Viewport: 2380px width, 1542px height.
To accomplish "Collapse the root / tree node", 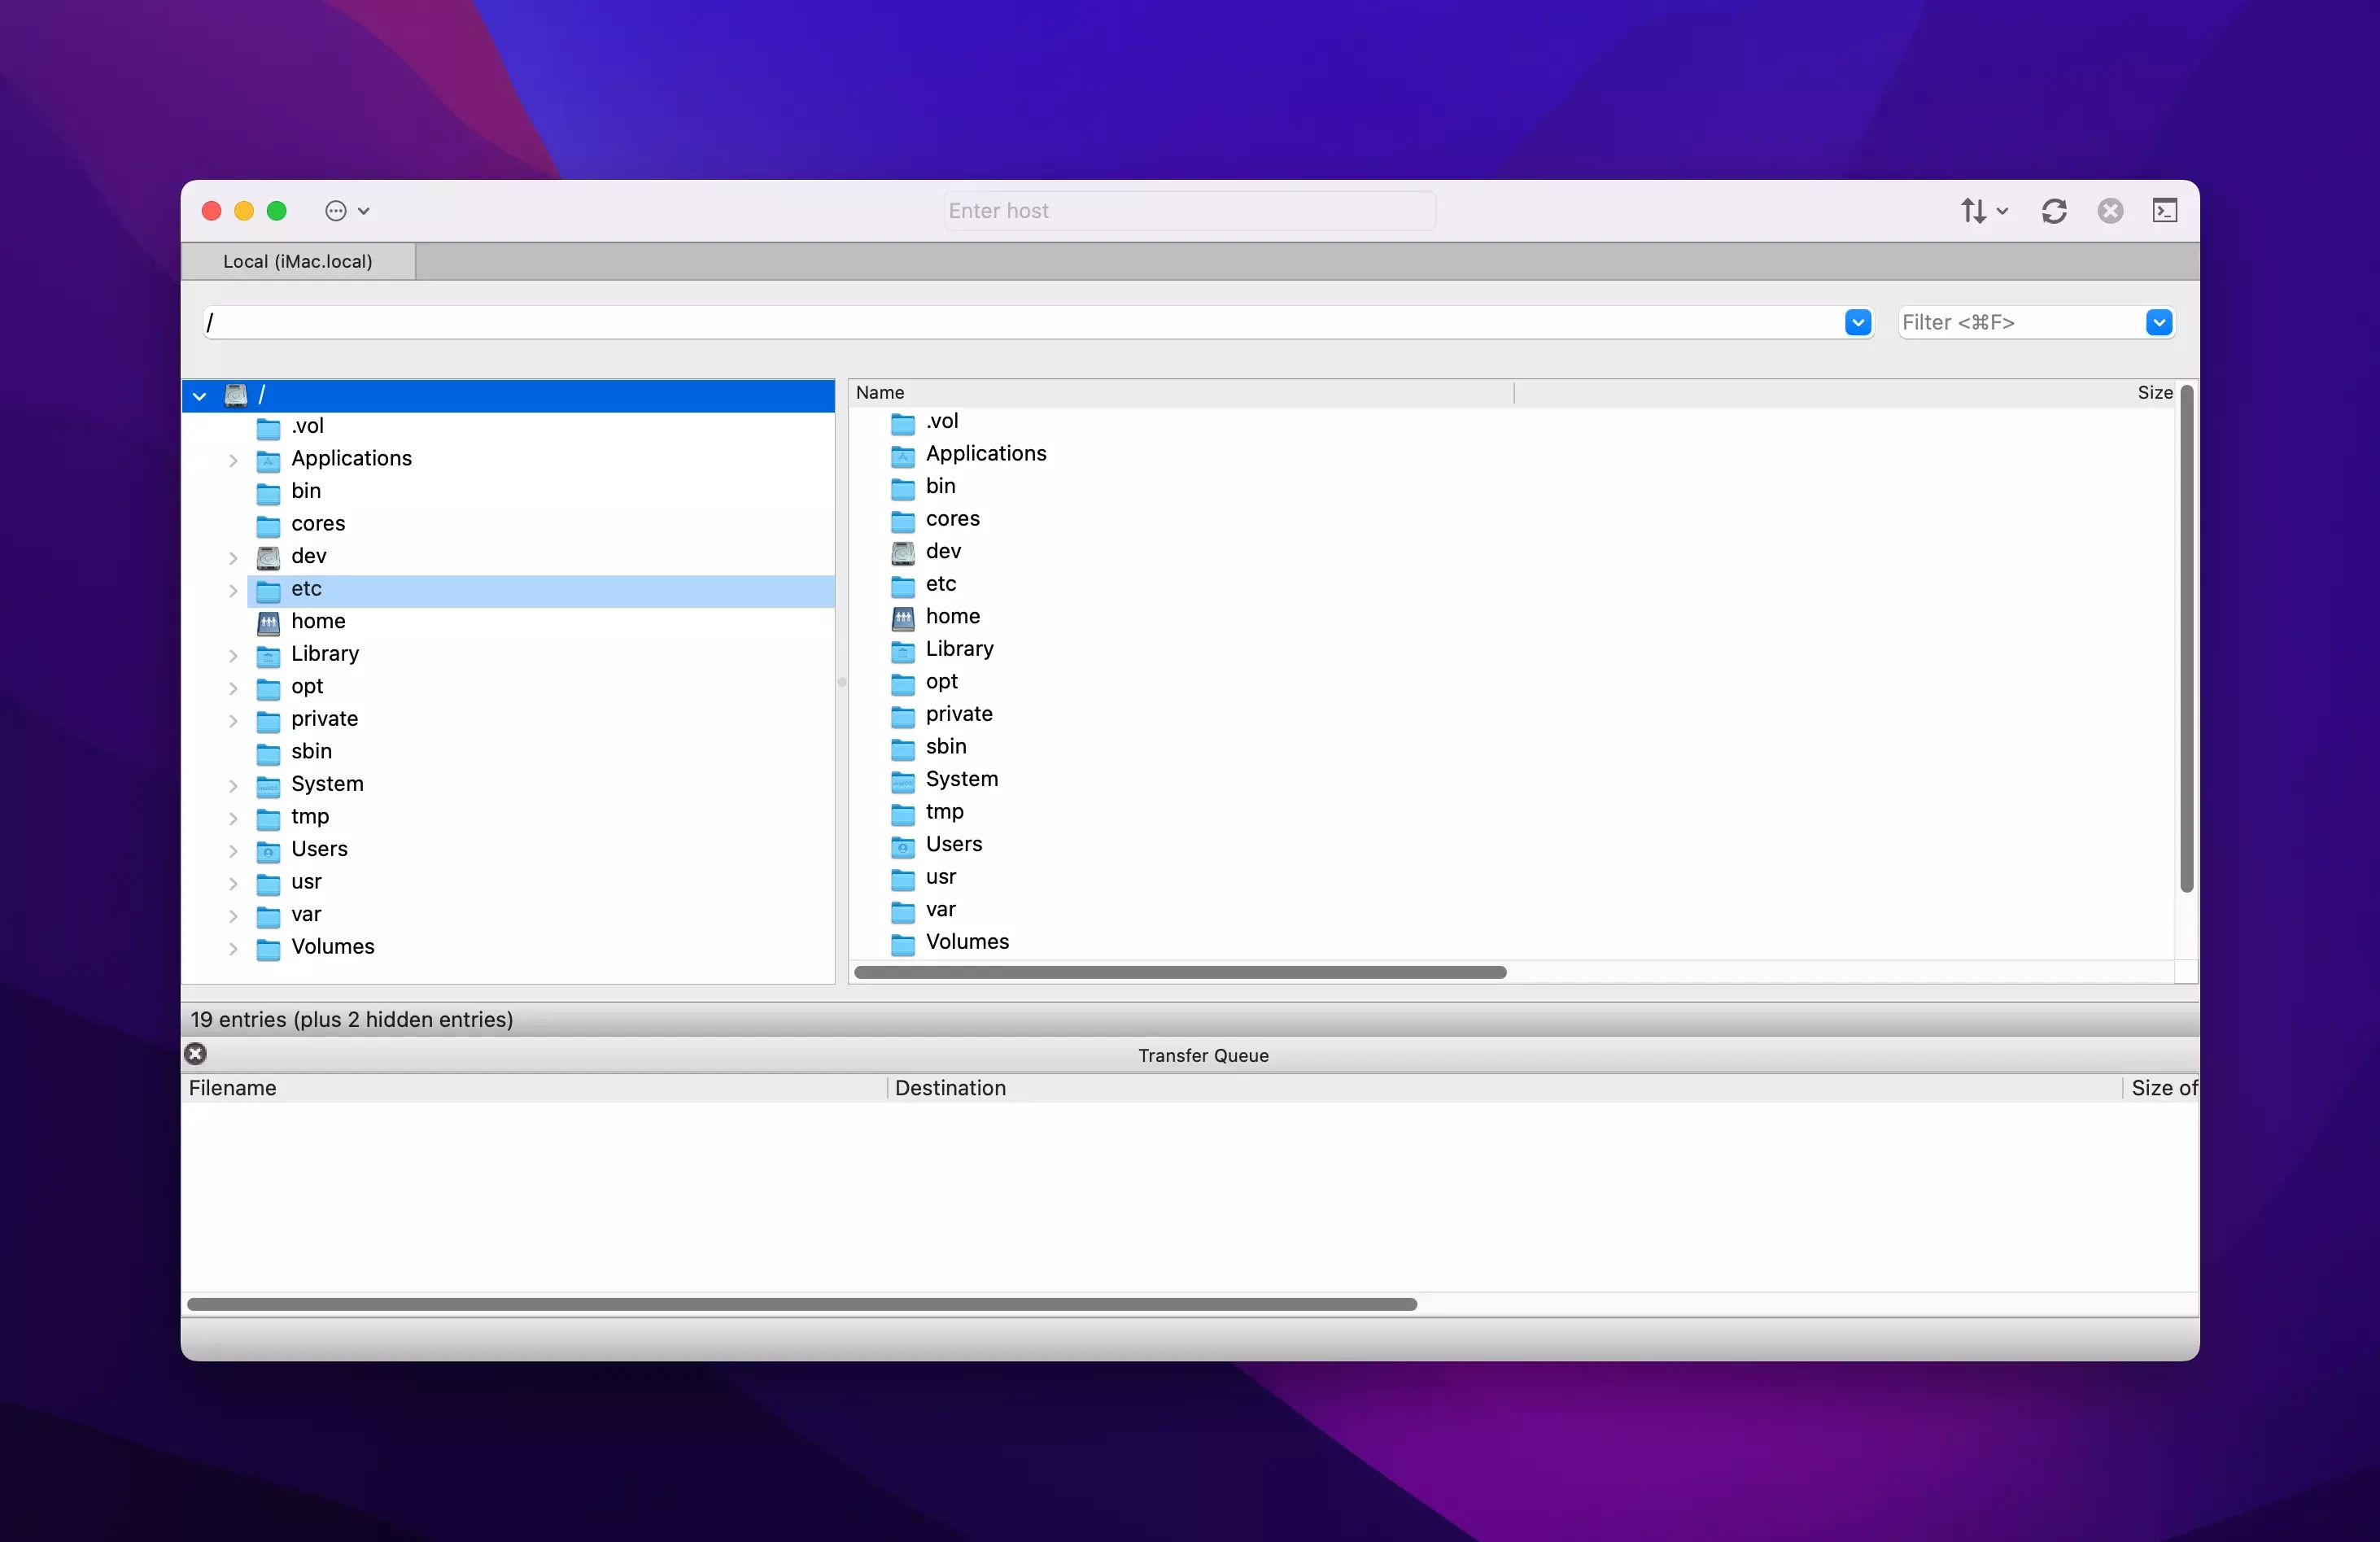I will point(200,396).
